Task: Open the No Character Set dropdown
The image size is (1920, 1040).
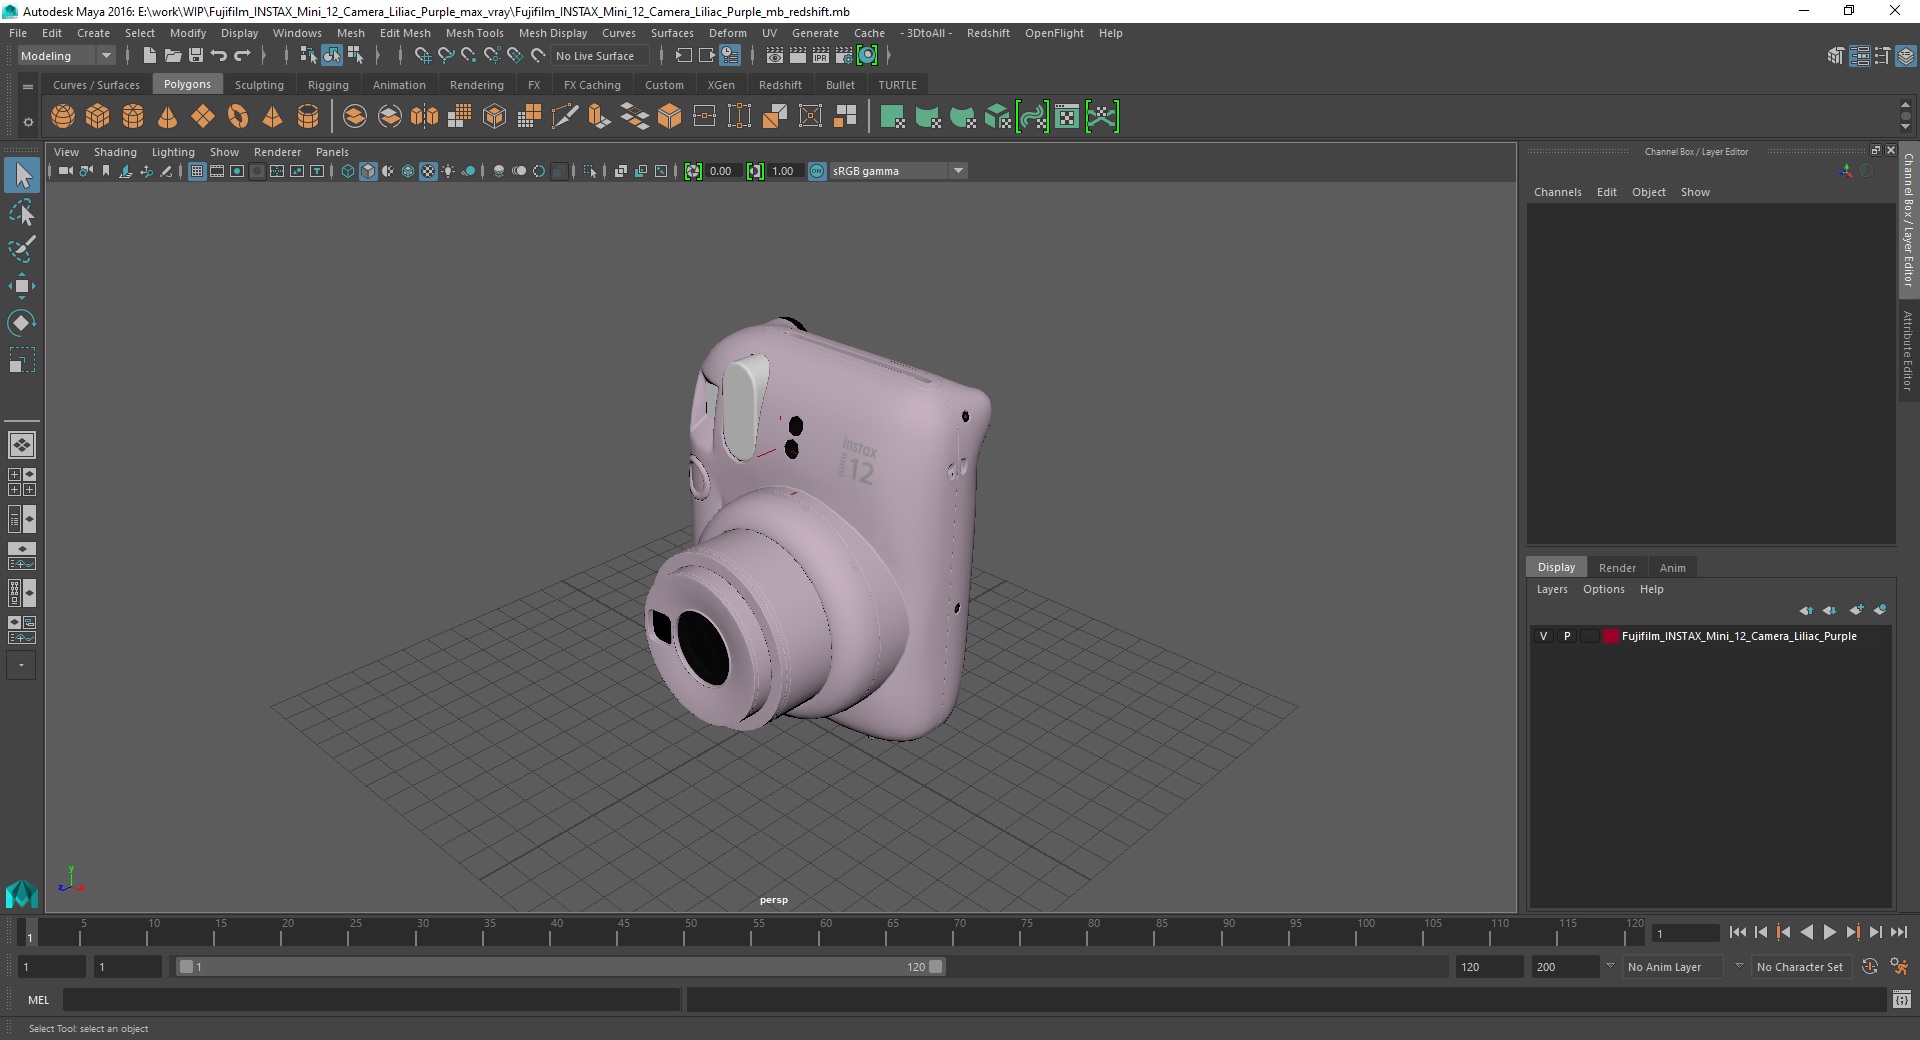Action: tap(1804, 967)
